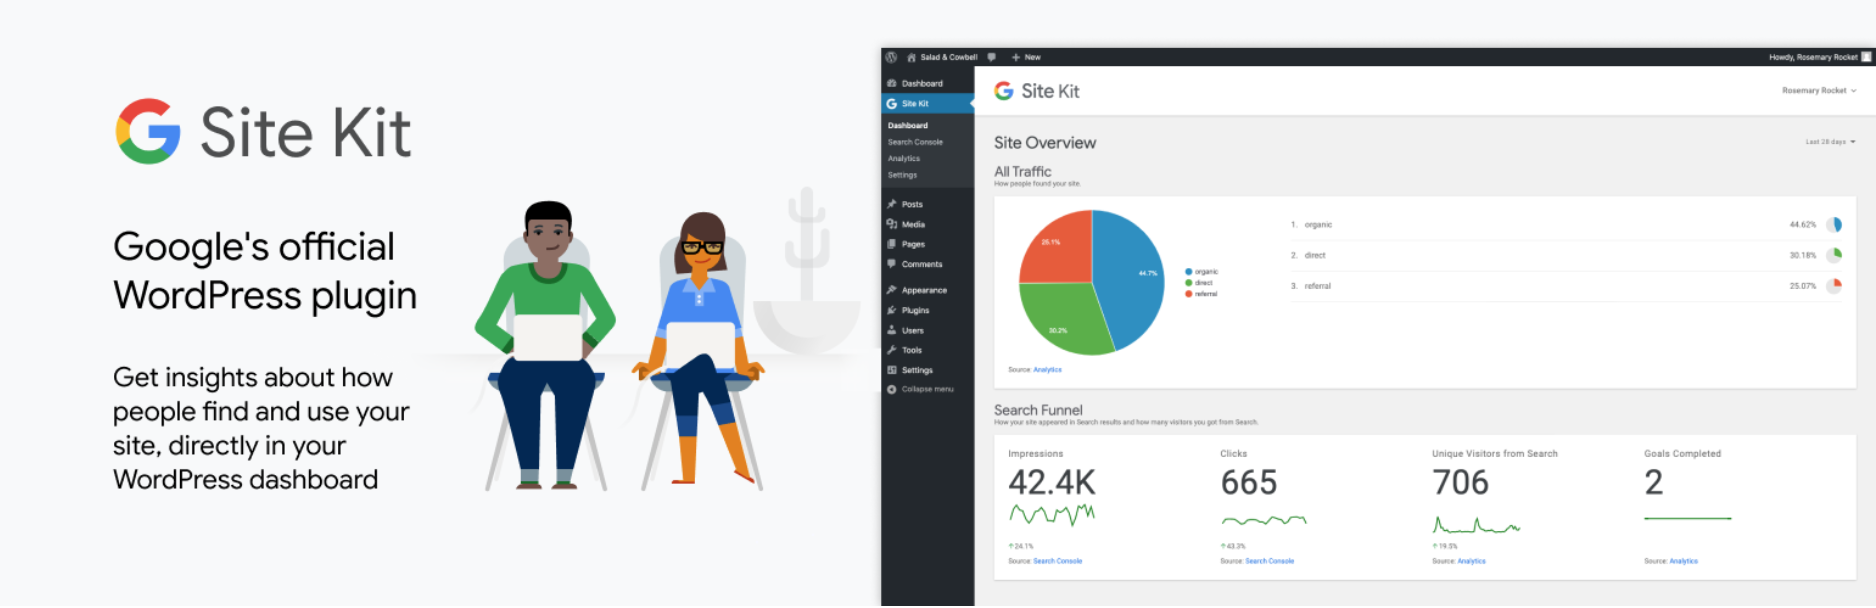Viewport: 1876px width, 608px height.
Task: Click the Comments bubble icon in sidebar
Action: [892, 264]
